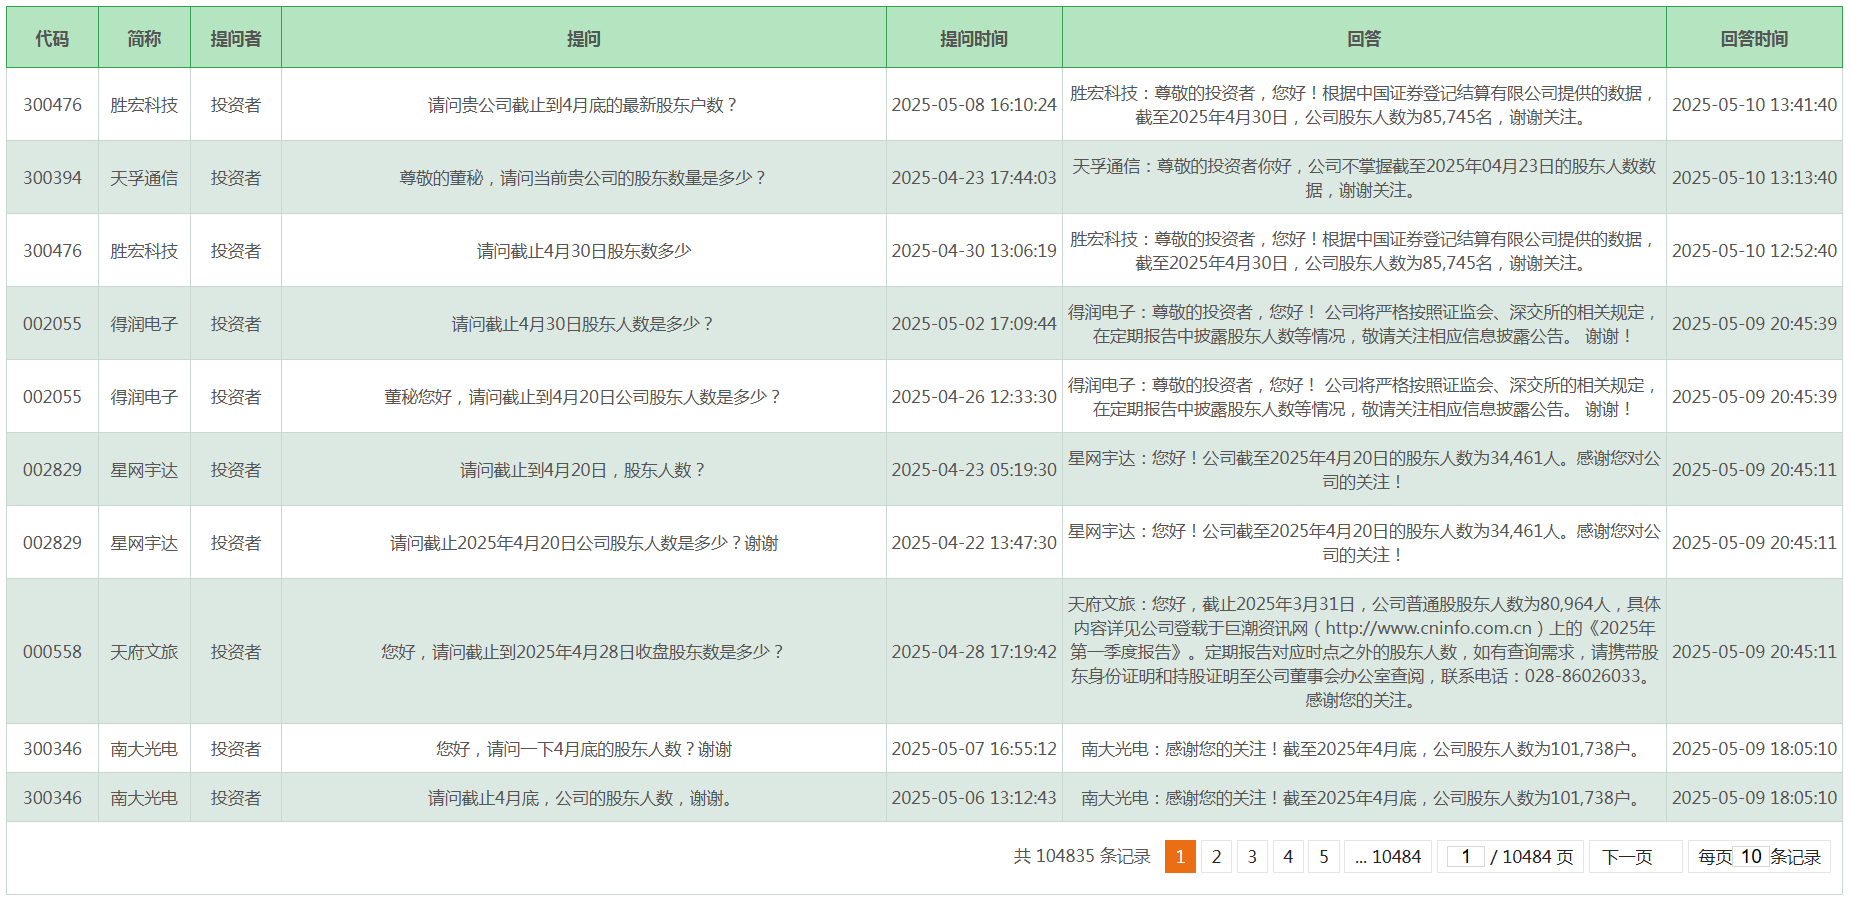This screenshot has width=1851, height=903.
Task: Click question time 2025-04-28 17:19:42
Action: point(974,652)
